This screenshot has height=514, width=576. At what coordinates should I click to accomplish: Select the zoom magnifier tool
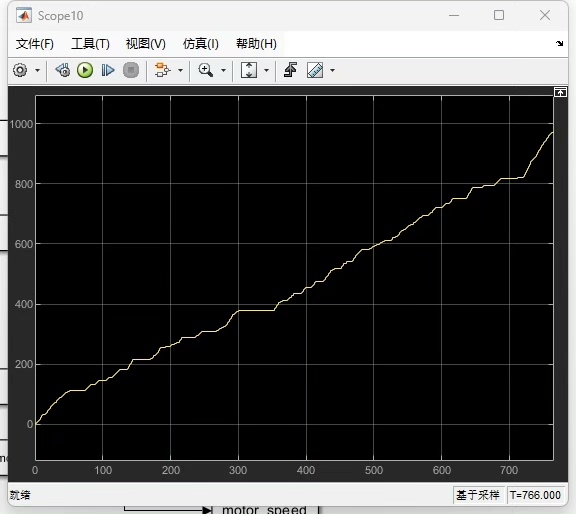[x=205, y=70]
